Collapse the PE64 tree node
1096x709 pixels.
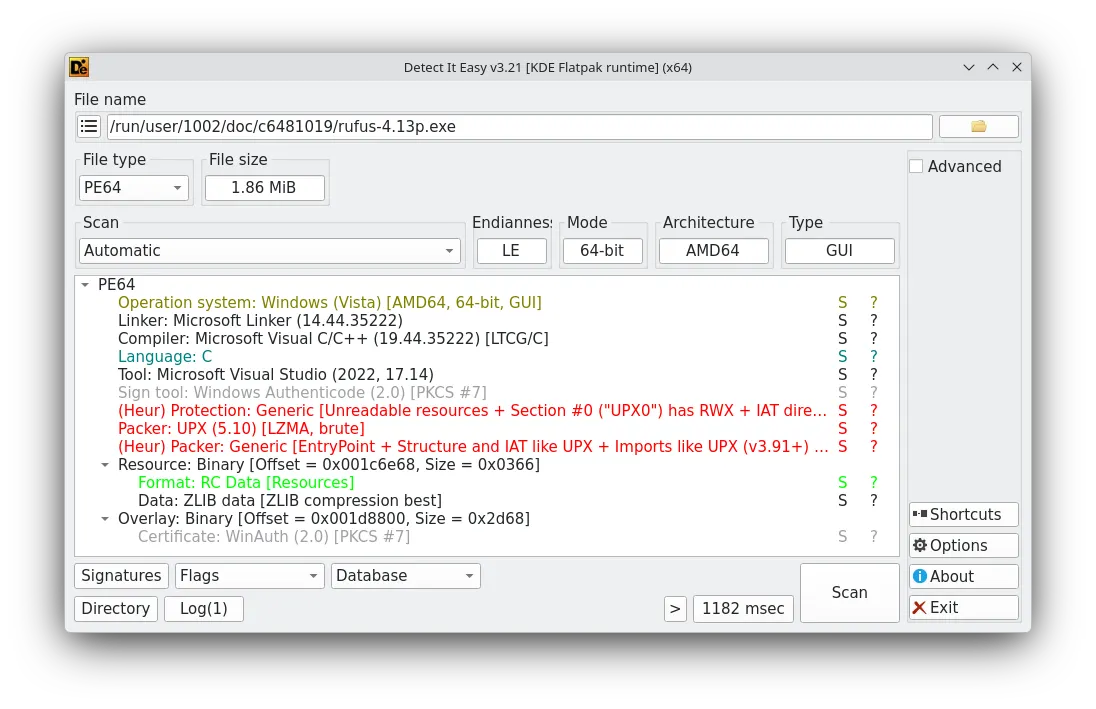[x=85, y=285]
